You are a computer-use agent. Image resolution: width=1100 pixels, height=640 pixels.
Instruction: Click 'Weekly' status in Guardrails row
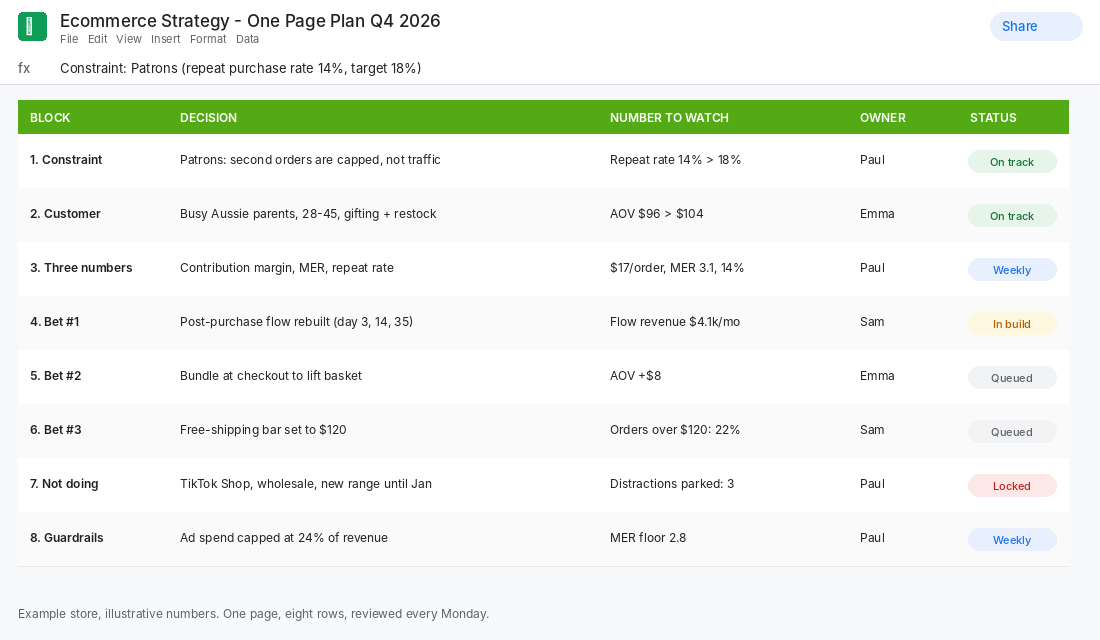pyautogui.click(x=1012, y=540)
